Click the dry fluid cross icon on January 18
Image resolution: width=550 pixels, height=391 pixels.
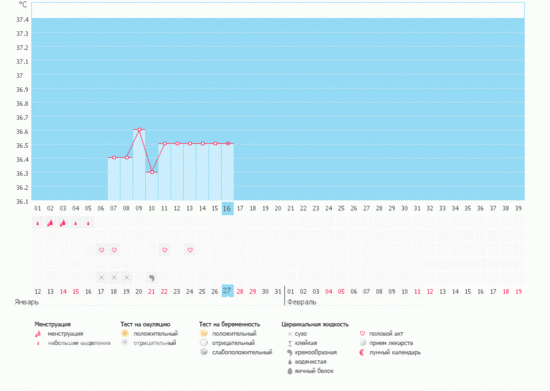tap(114, 278)
